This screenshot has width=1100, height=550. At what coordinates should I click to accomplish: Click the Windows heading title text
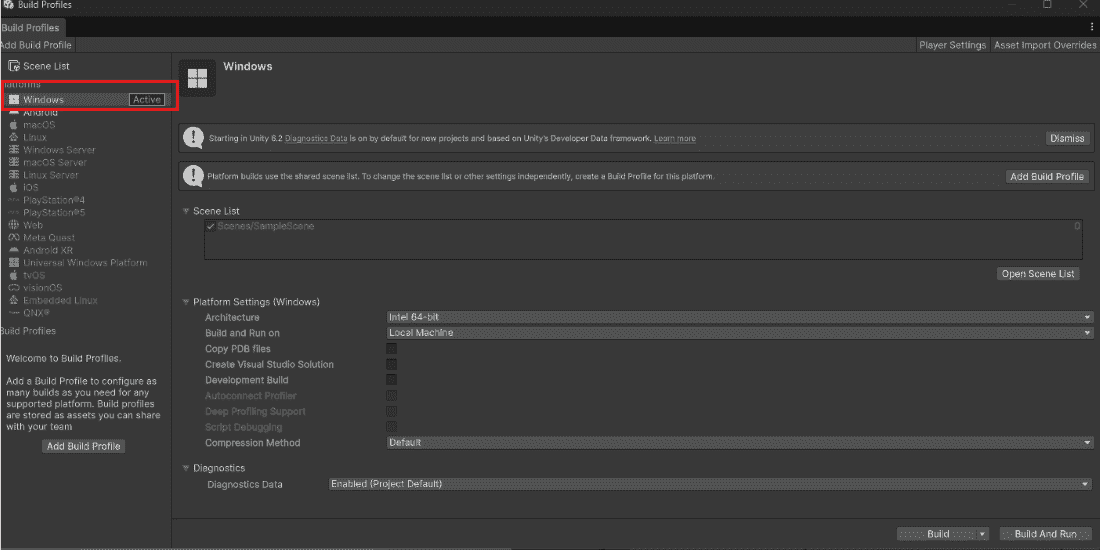click(x=248, y=67)
